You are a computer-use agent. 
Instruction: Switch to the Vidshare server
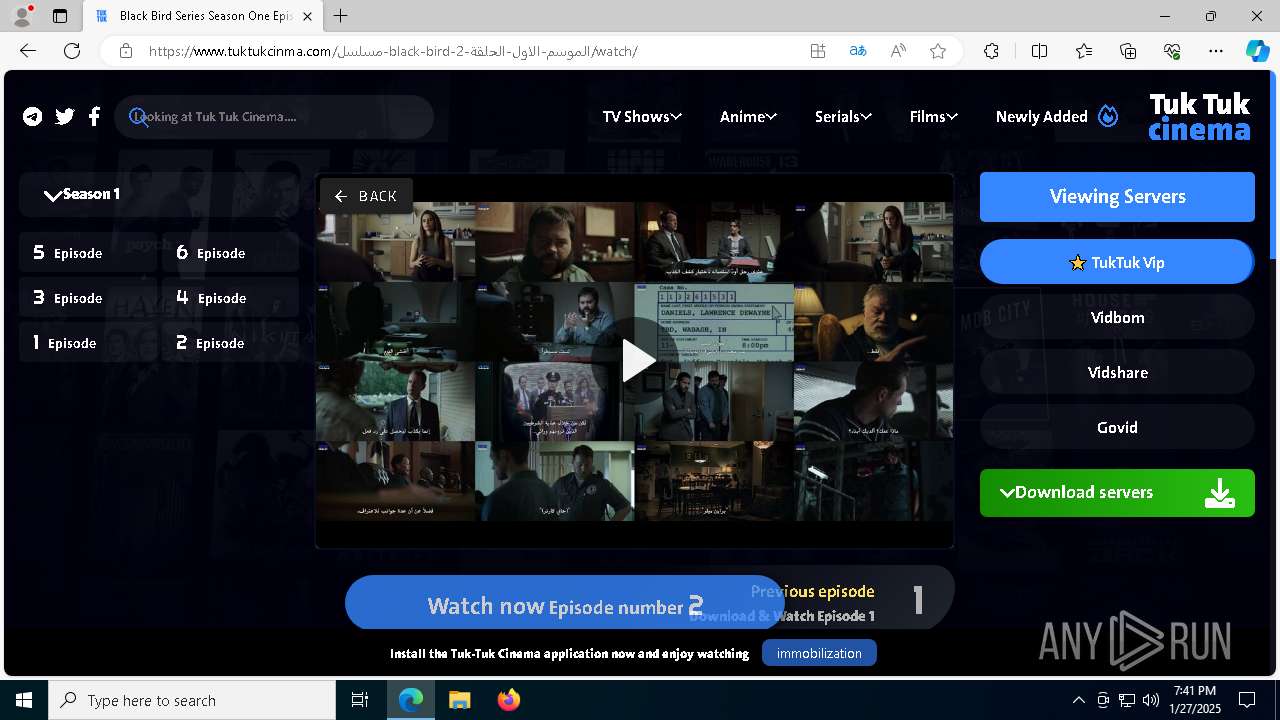point(1117,373)
